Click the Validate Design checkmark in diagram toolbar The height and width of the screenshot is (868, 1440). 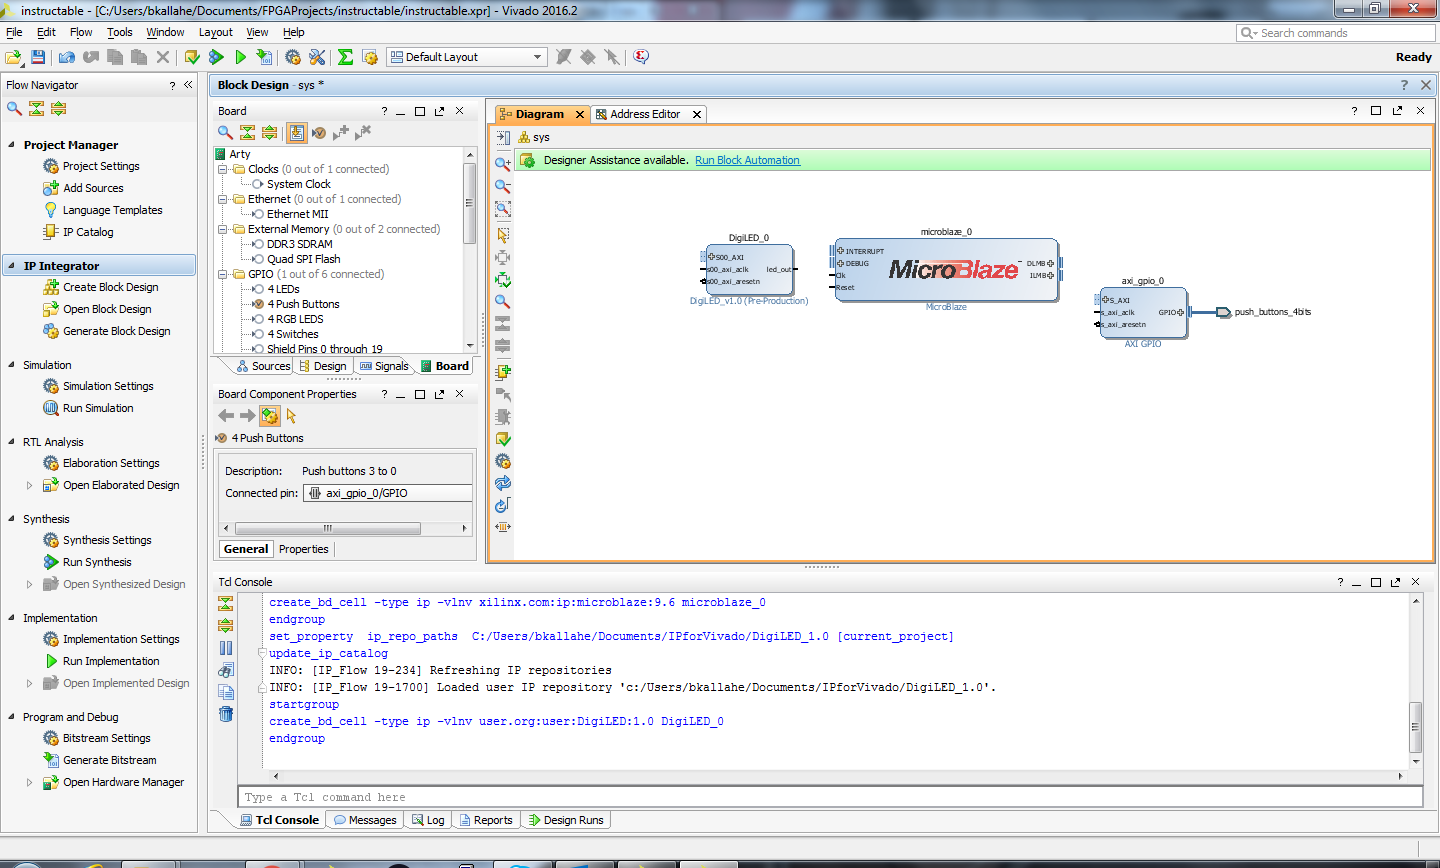click(x=503, y=439)
